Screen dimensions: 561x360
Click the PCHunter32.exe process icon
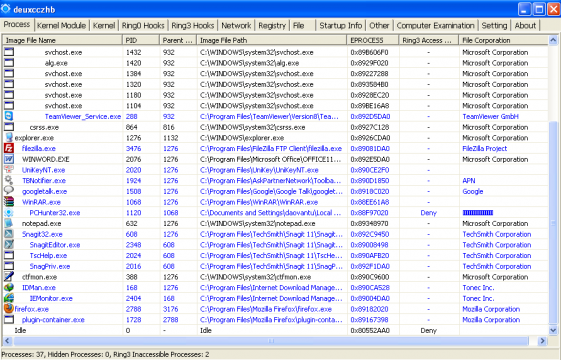[x=9, y=213]
